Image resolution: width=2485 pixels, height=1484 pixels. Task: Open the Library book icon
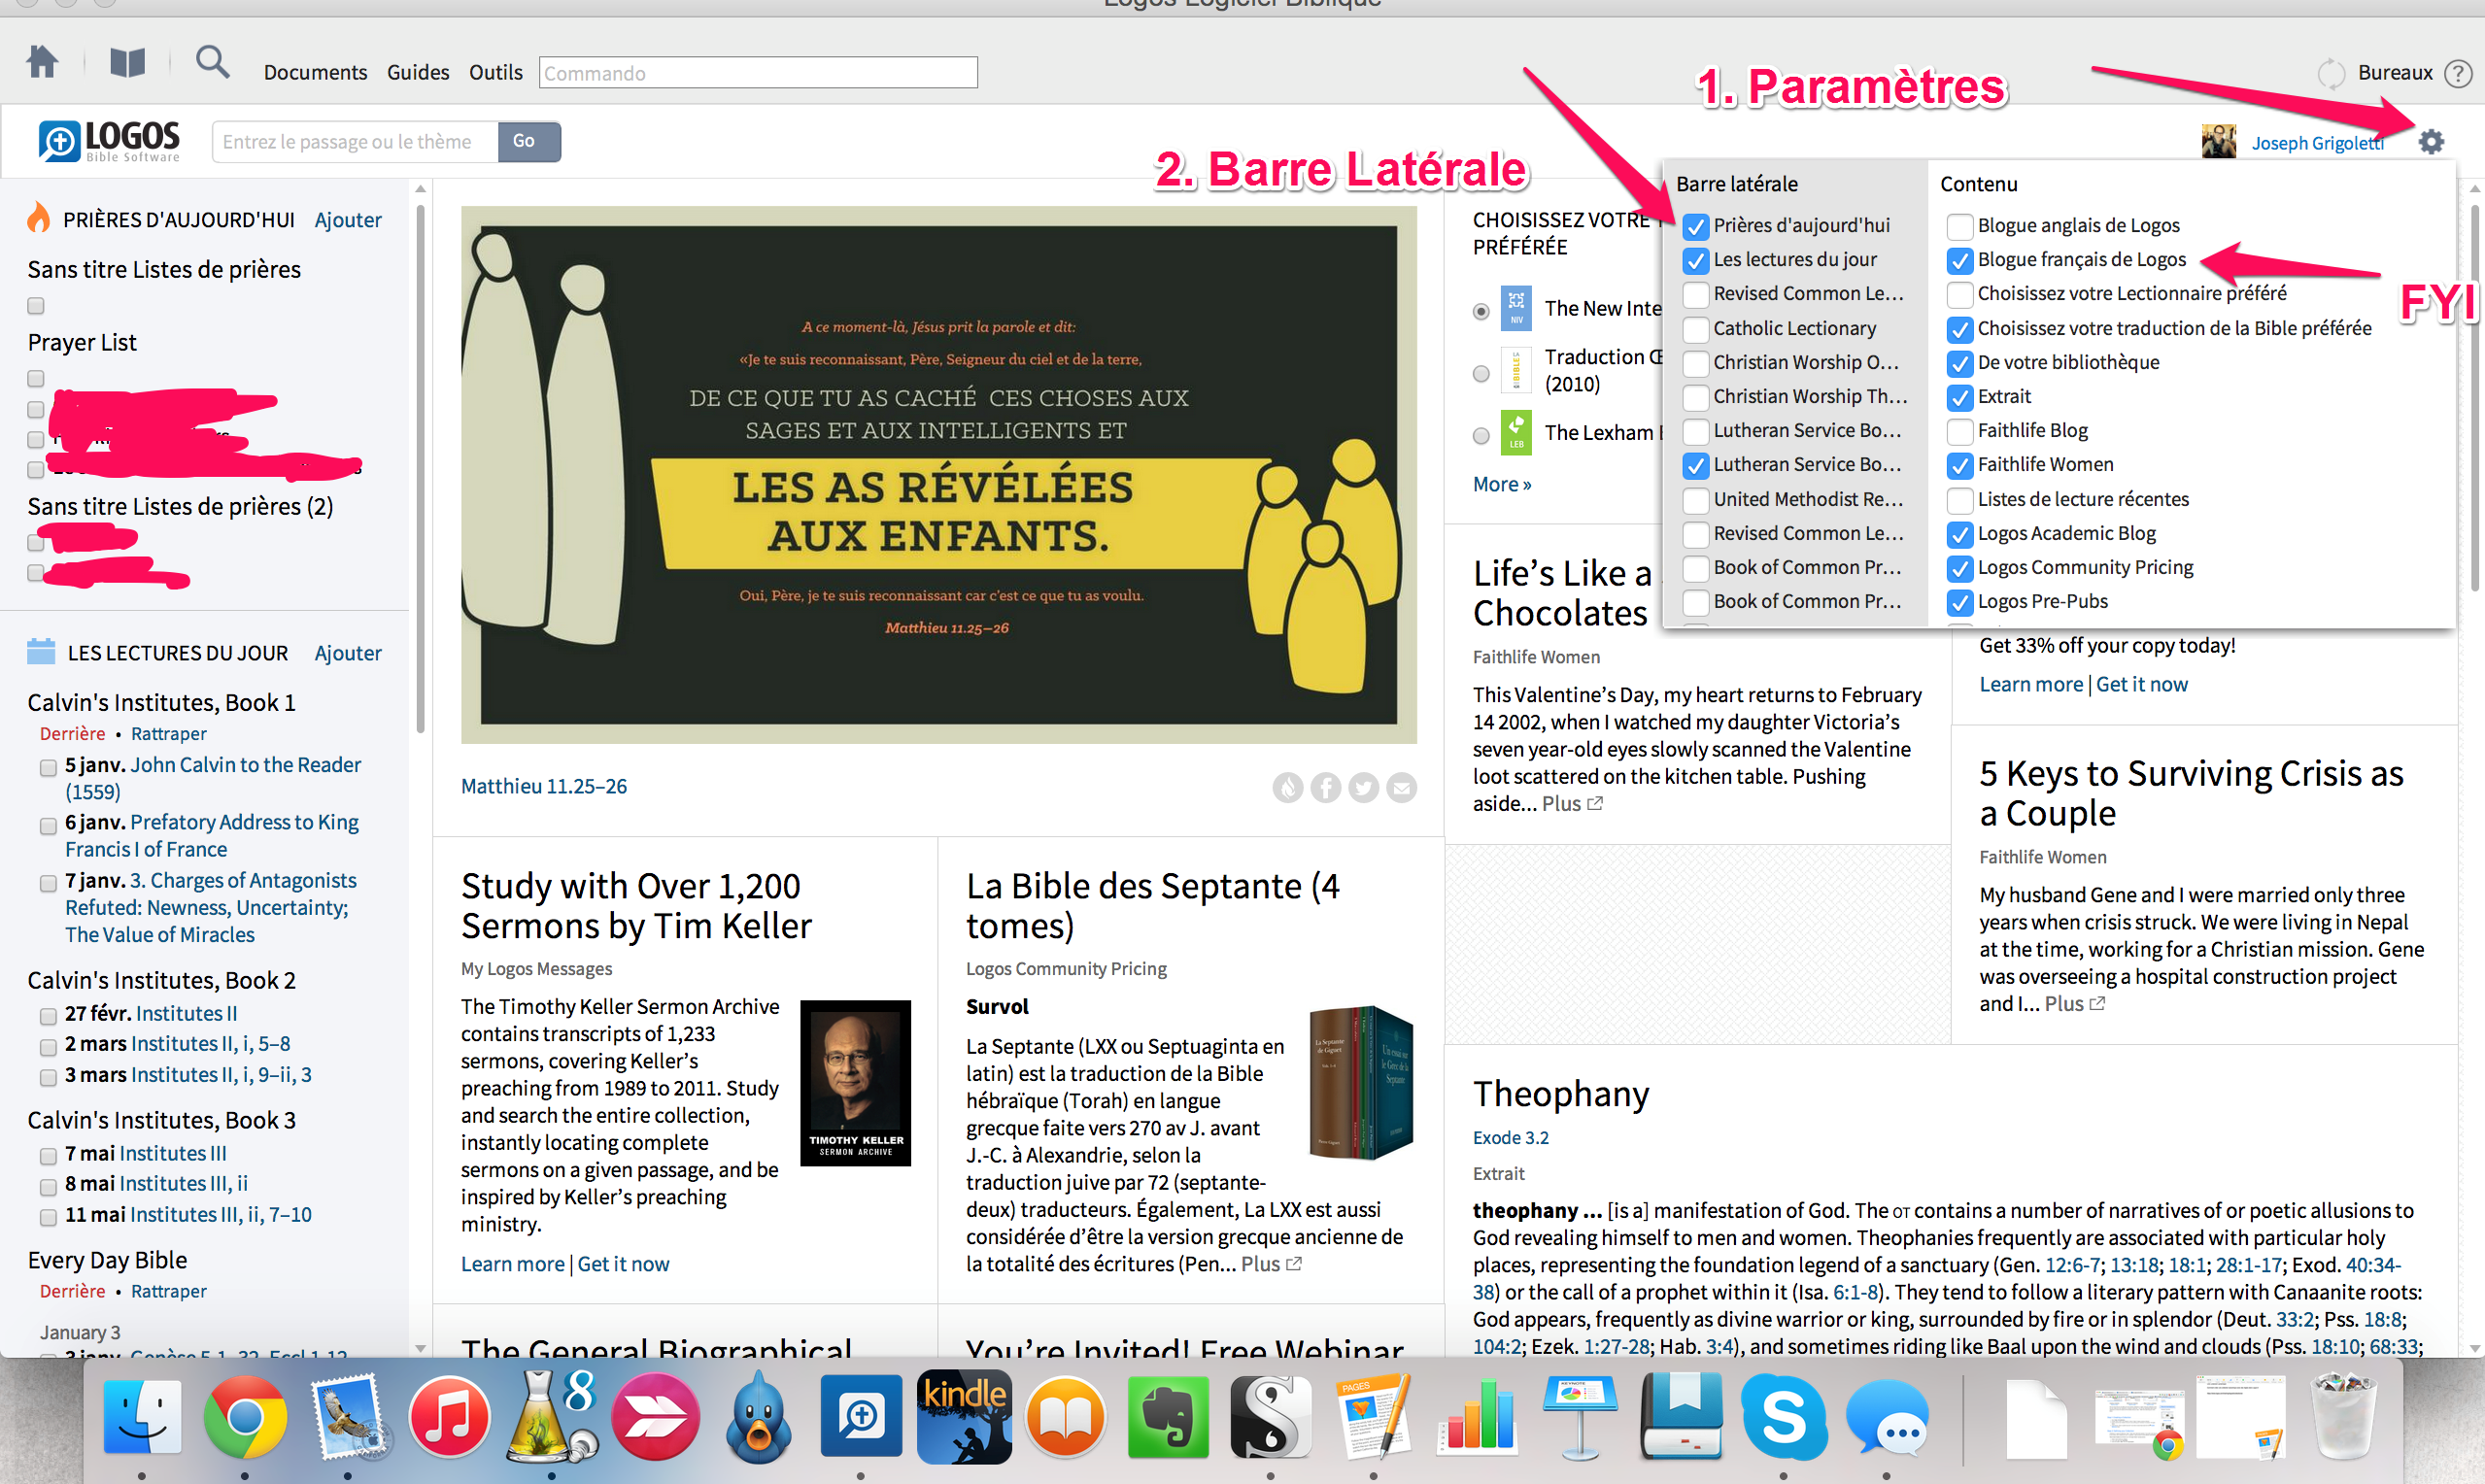[x=127, y=63]
